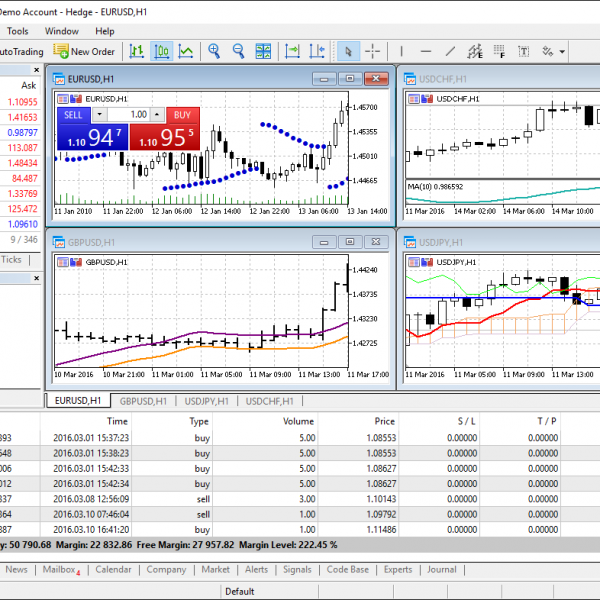Open the Mailbox tab in bottom panel
The width and height of the screenshot is (600, 600).
pos(61,569)
